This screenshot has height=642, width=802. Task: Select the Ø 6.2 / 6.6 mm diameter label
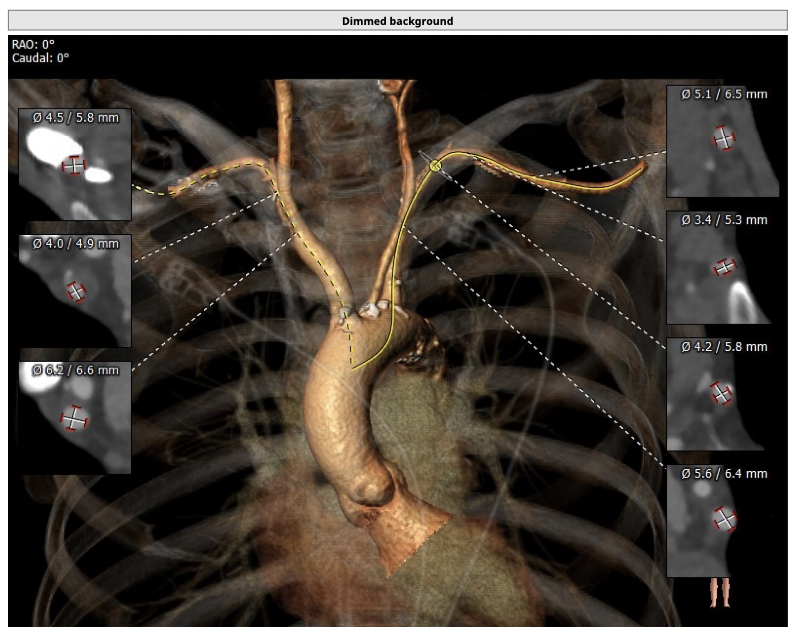coord(75,370)
